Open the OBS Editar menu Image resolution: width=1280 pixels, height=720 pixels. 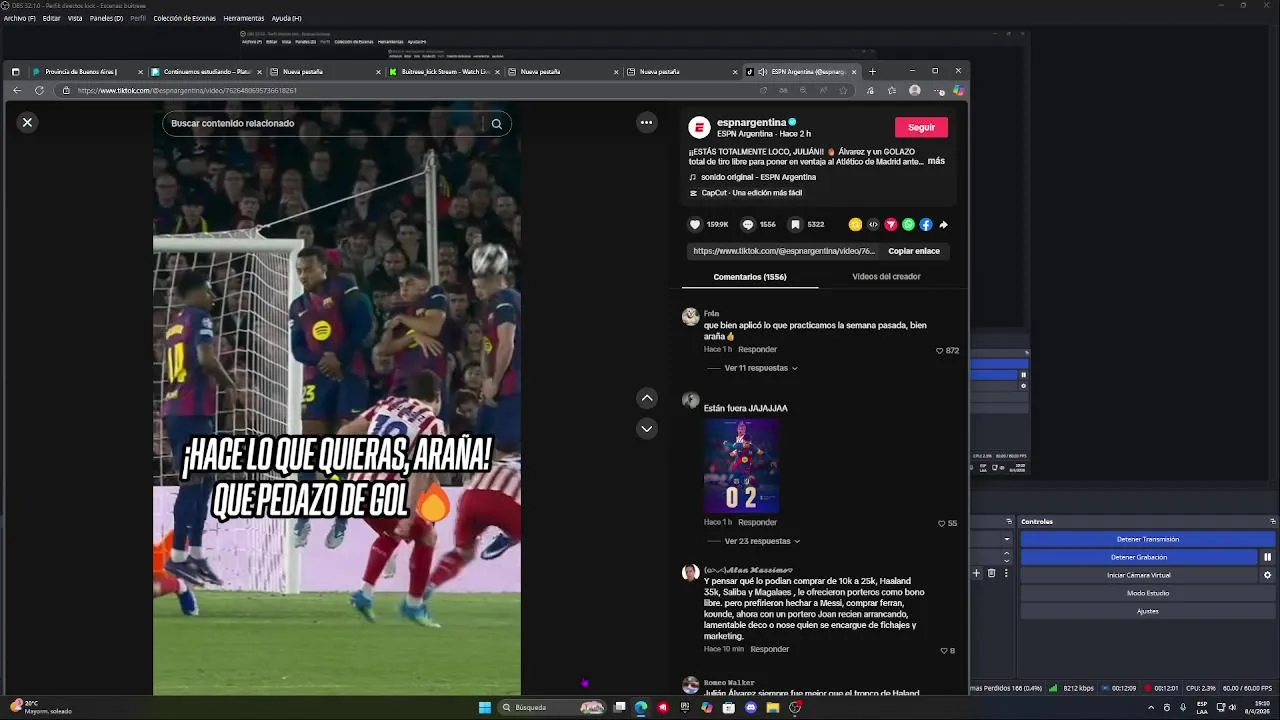click(51, 18)
